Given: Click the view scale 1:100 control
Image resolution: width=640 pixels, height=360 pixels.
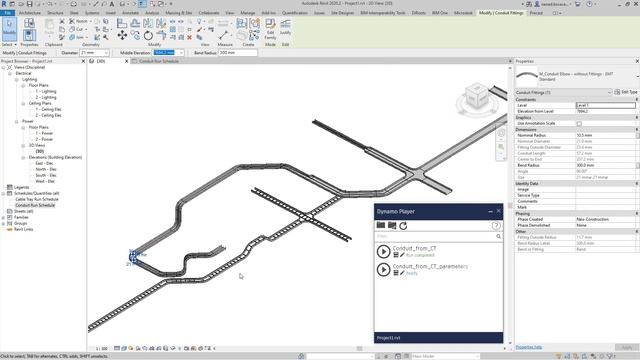Looking at the screenshot, I should [102, 349].
